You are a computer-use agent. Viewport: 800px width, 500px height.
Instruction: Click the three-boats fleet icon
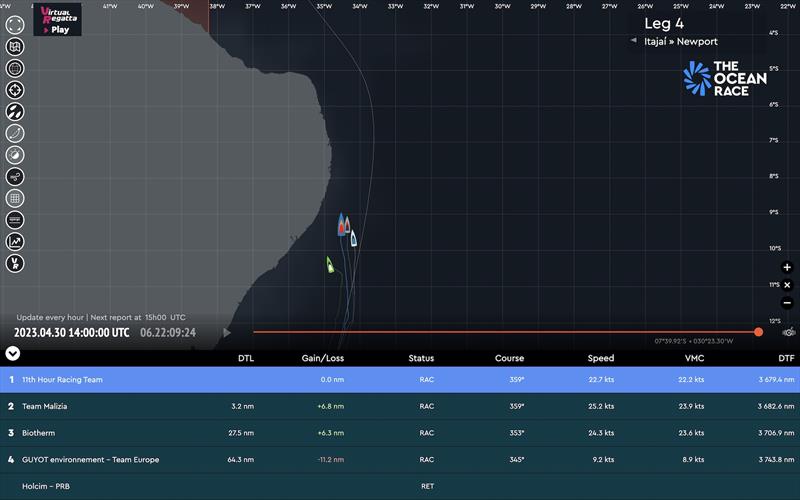(15, 112)
